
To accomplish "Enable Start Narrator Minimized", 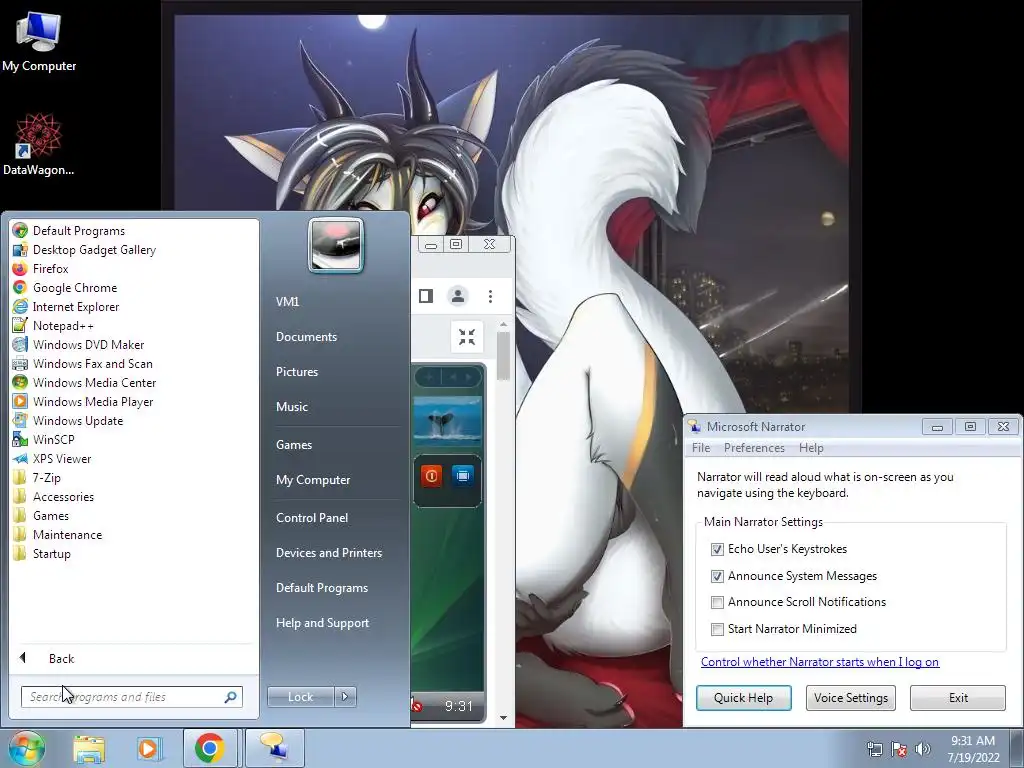I will click(717, 629).
